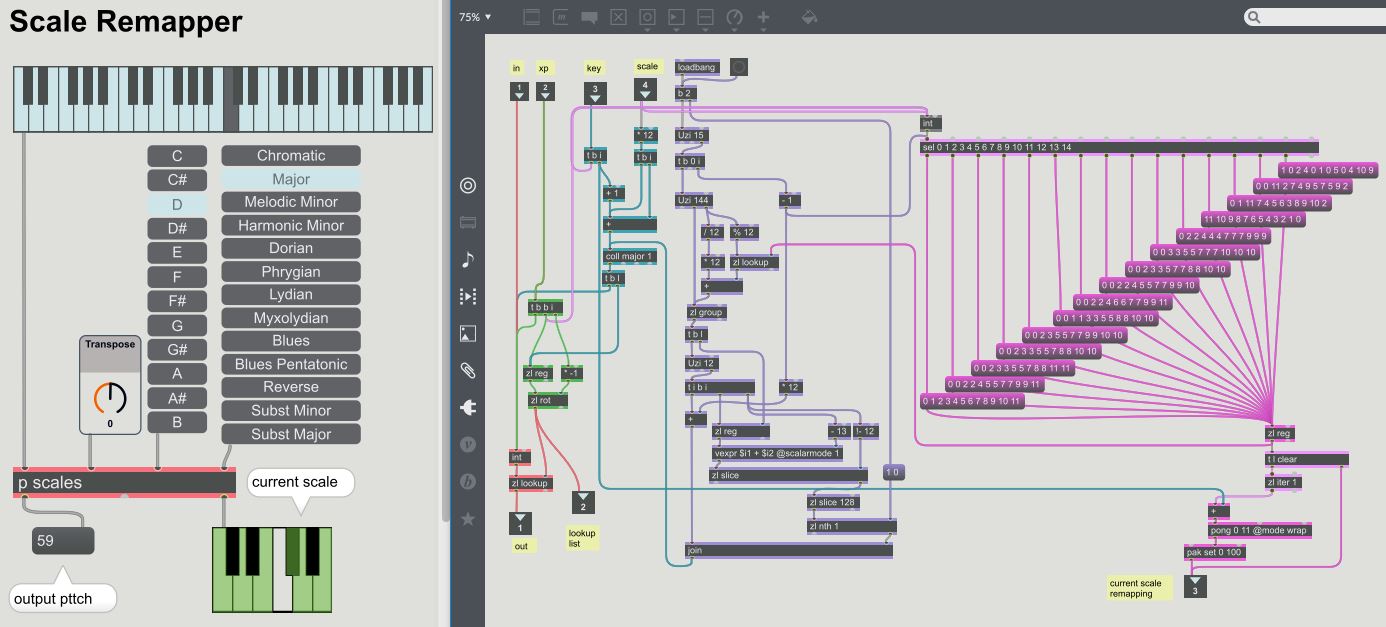Image resolution: width=1386 pixels, height=627 pixels.
Task: Select outlet 2 next to lookup list
Action: point(584,503)
